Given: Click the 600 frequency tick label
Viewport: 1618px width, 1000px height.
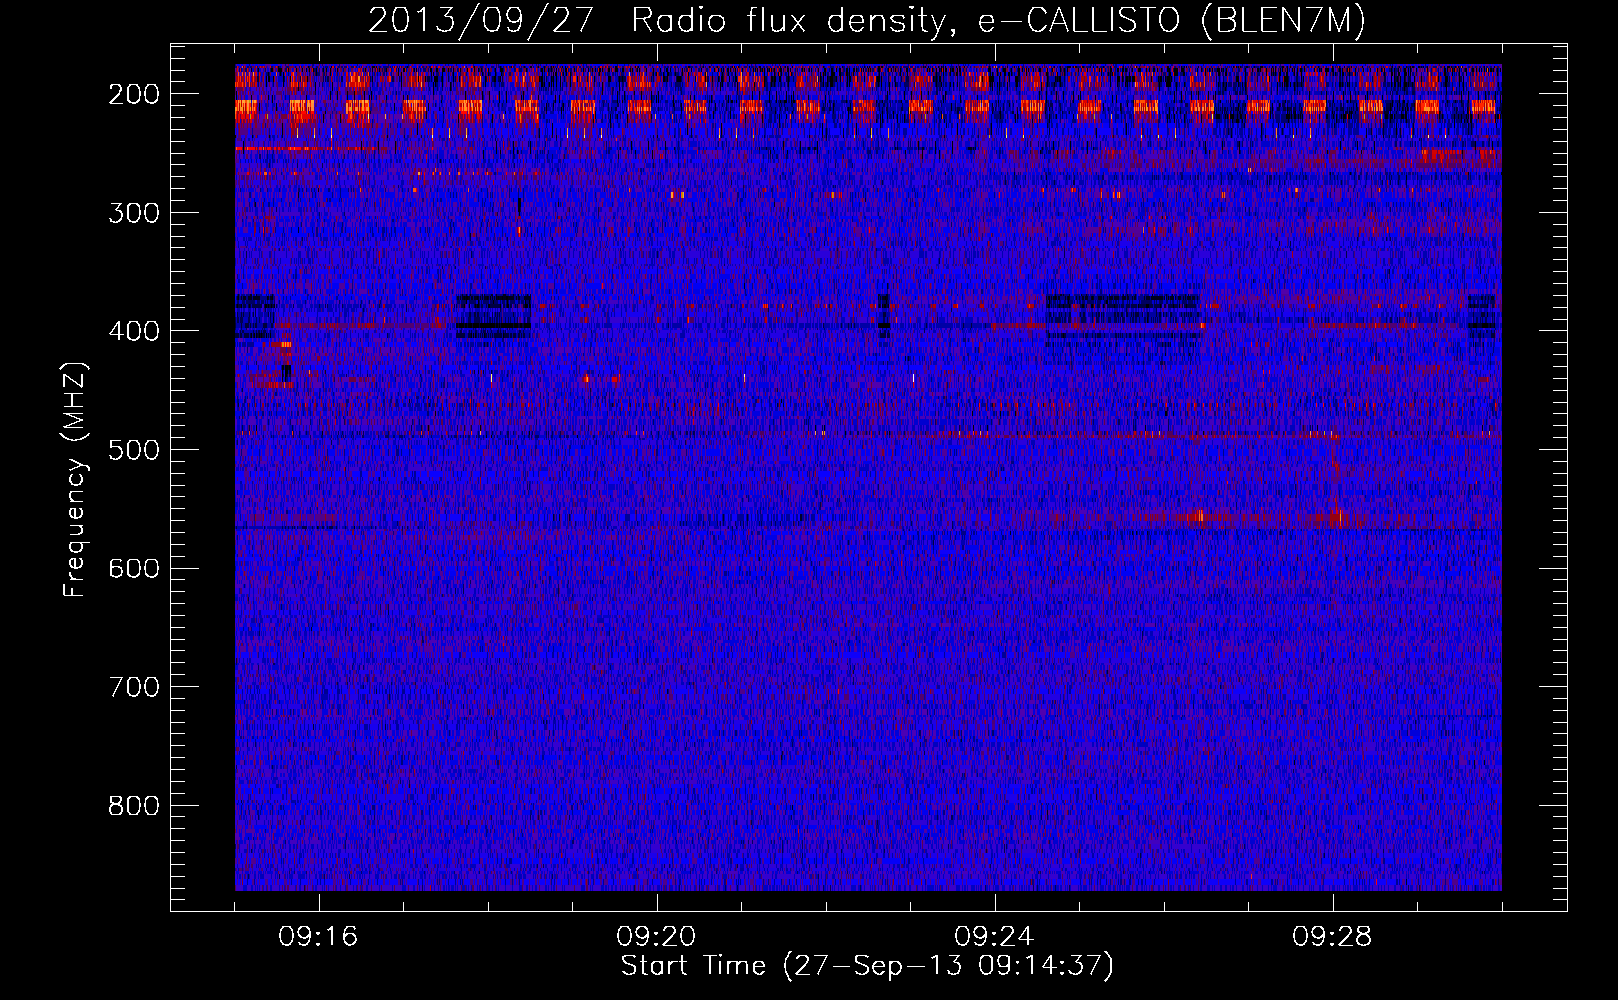Looking at the screenshot, I should click(134, 568).
